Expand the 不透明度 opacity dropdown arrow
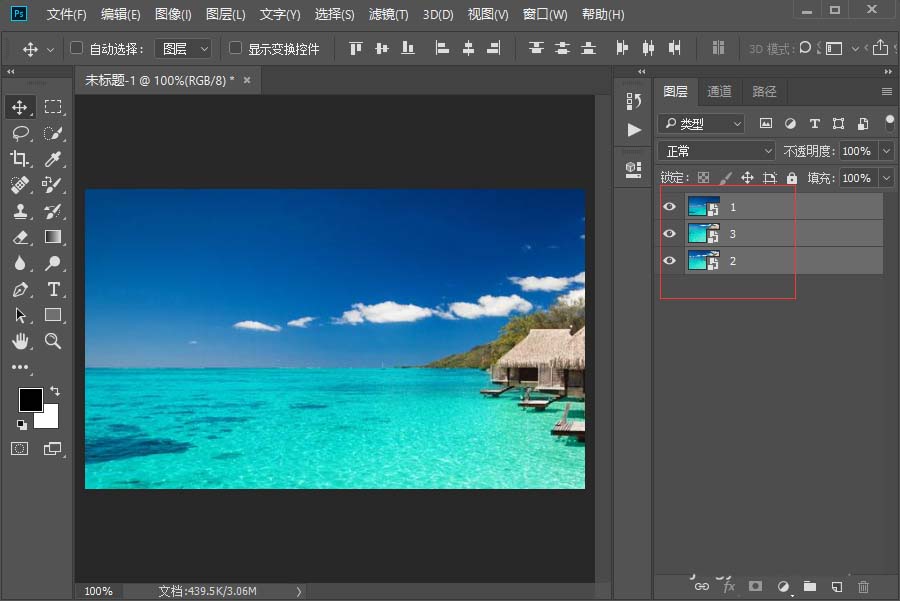900x601 pixels. tap(886, 151)
